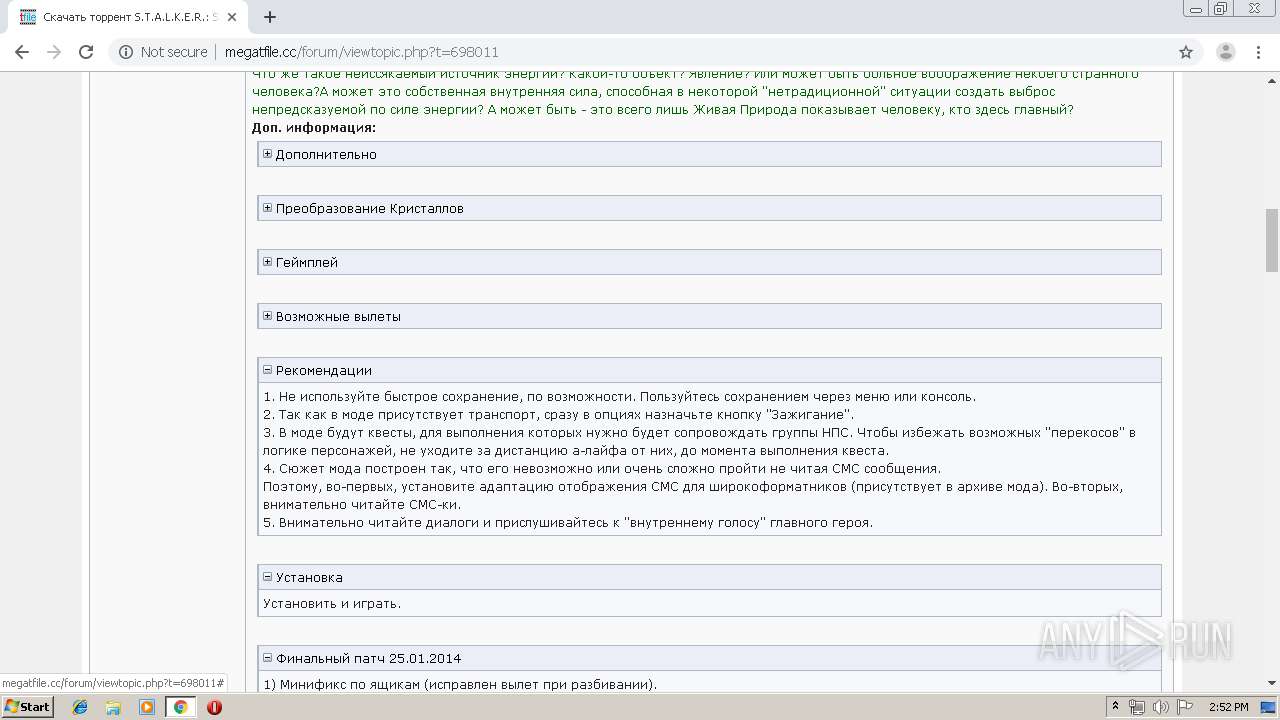Expand the Возможные вылеты spoiler
Viewport: 1280px width, 720px height.
point(709,316)
